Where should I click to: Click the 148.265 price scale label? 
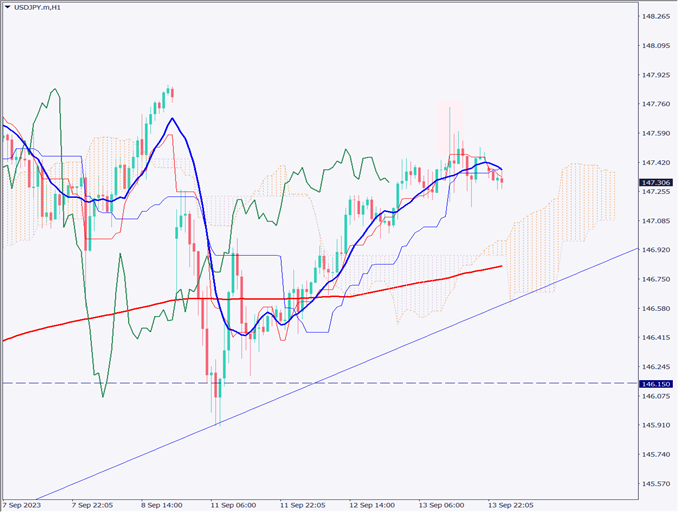(655, 17)
